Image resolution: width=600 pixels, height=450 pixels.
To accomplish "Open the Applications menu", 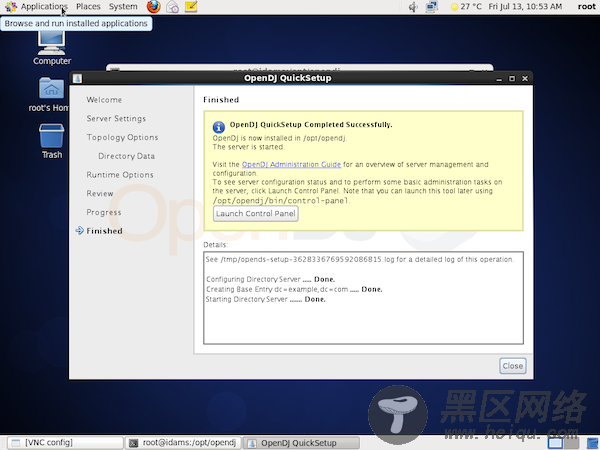I will coord(36,7).
